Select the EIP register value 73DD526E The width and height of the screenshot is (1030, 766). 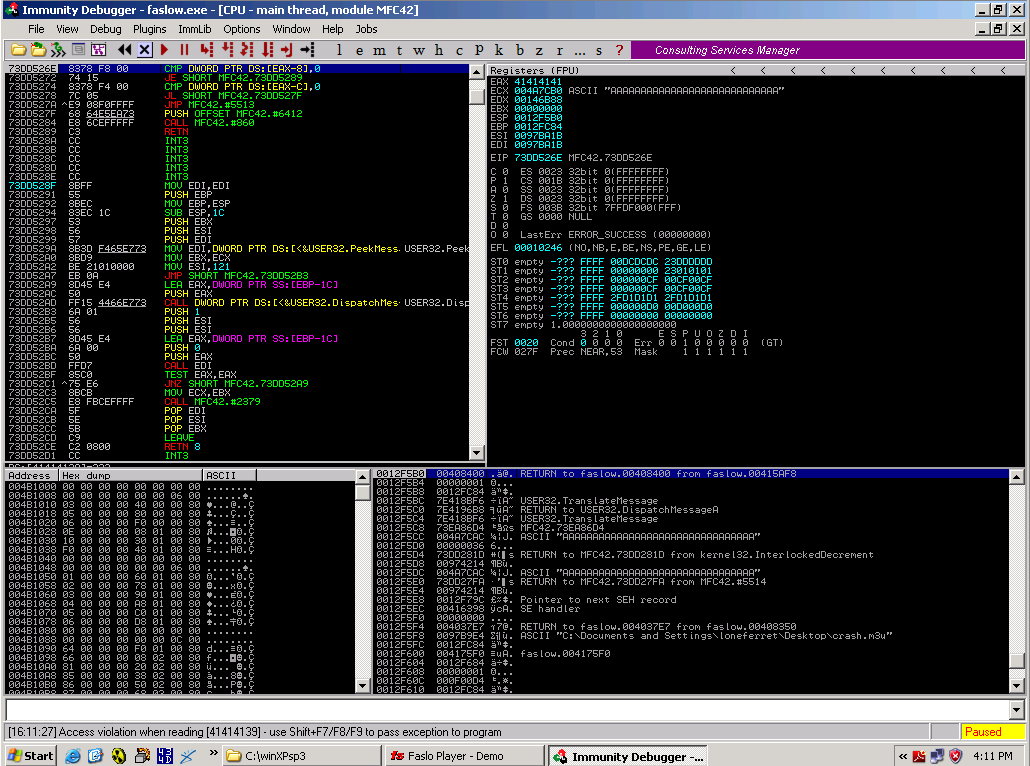538,158
